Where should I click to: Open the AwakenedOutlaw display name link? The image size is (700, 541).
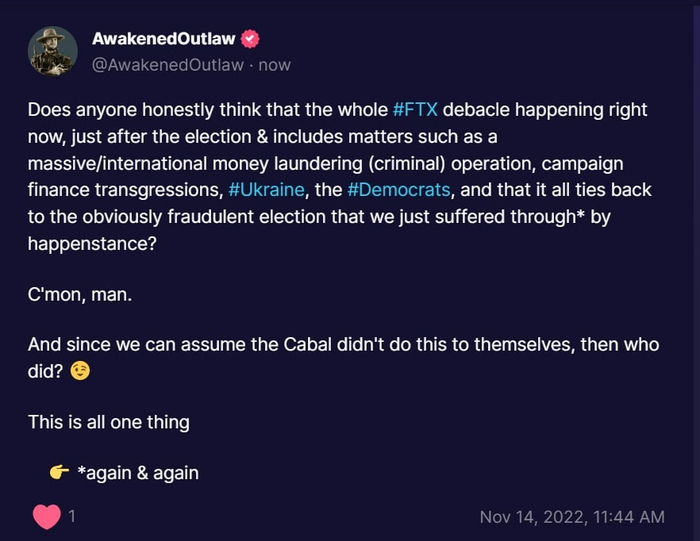(164, 39)
